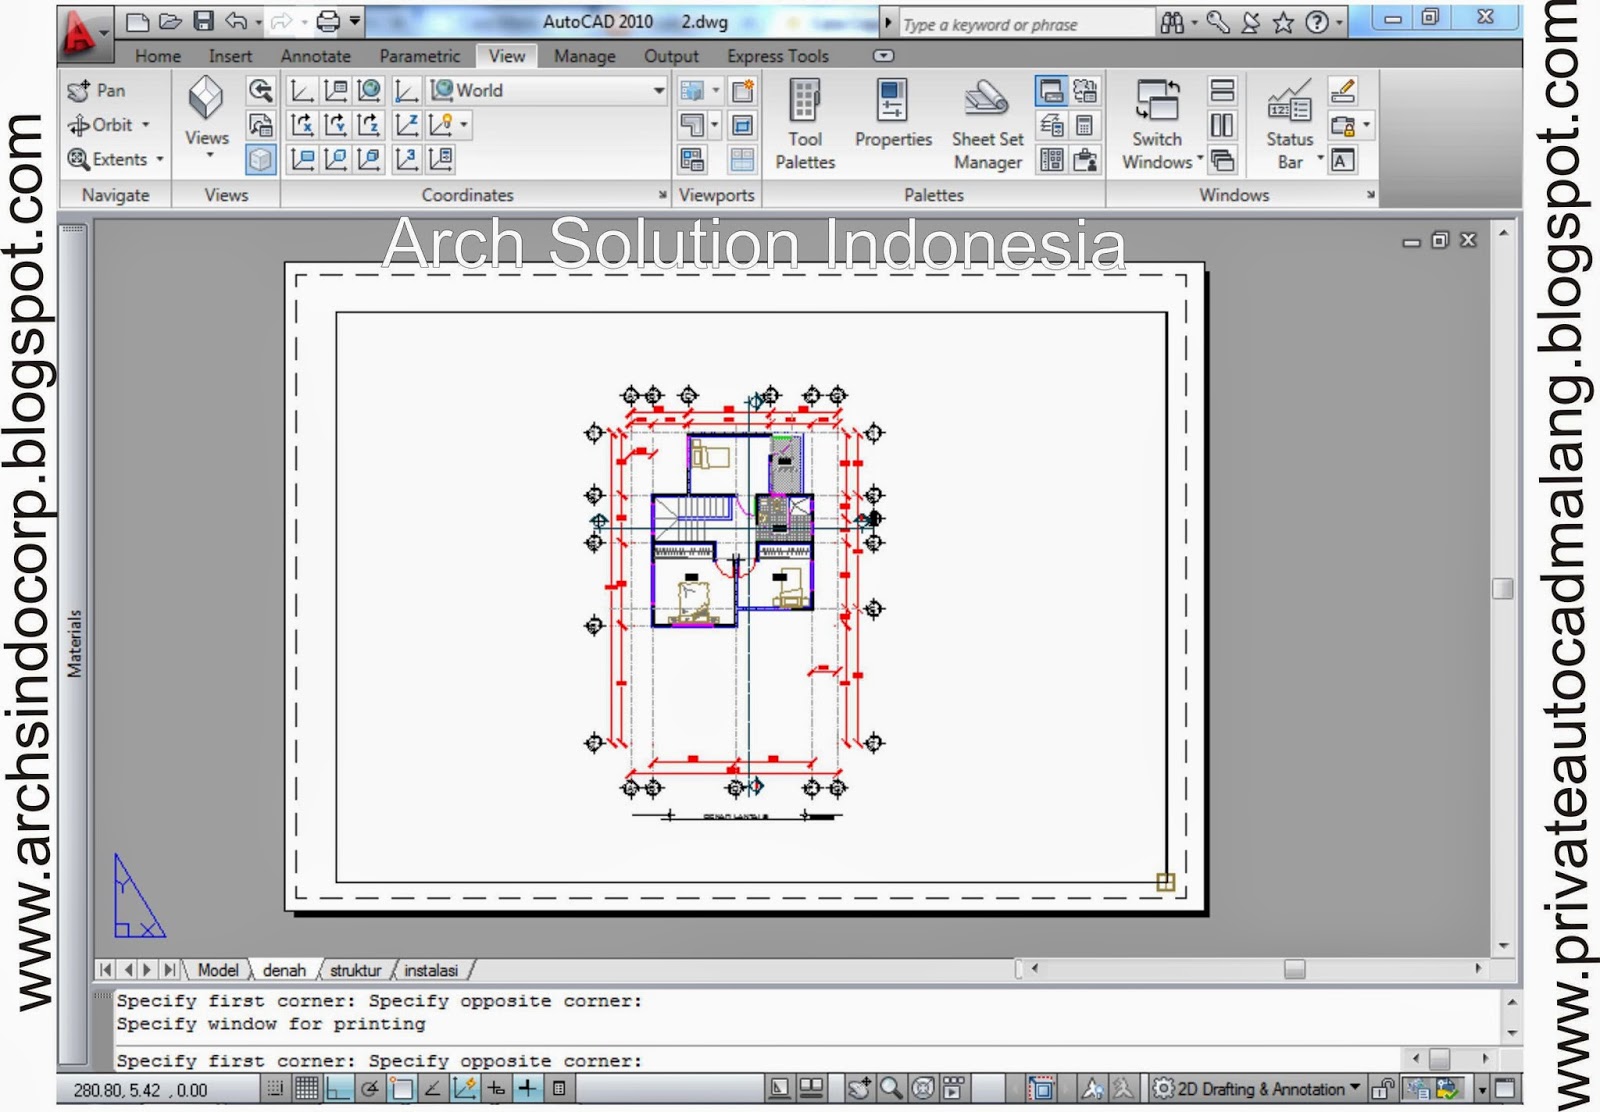Viewport: 1600px width, 1112px height.
Task: Toggle Object Snap in status bar
Action: 401,1088
